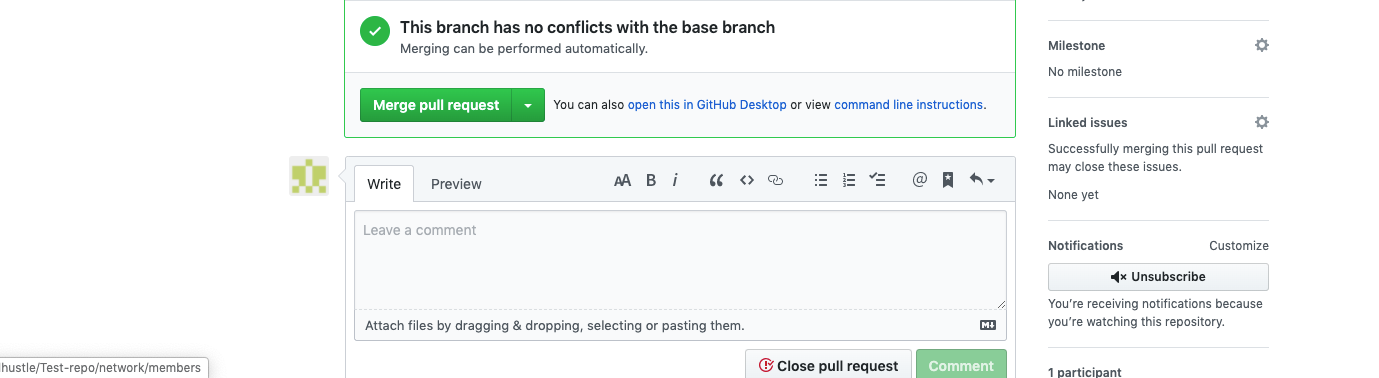This screenshot has width=1379, height=378.
Task: Click Attach files by dragging area
Action: coord(680,325)
